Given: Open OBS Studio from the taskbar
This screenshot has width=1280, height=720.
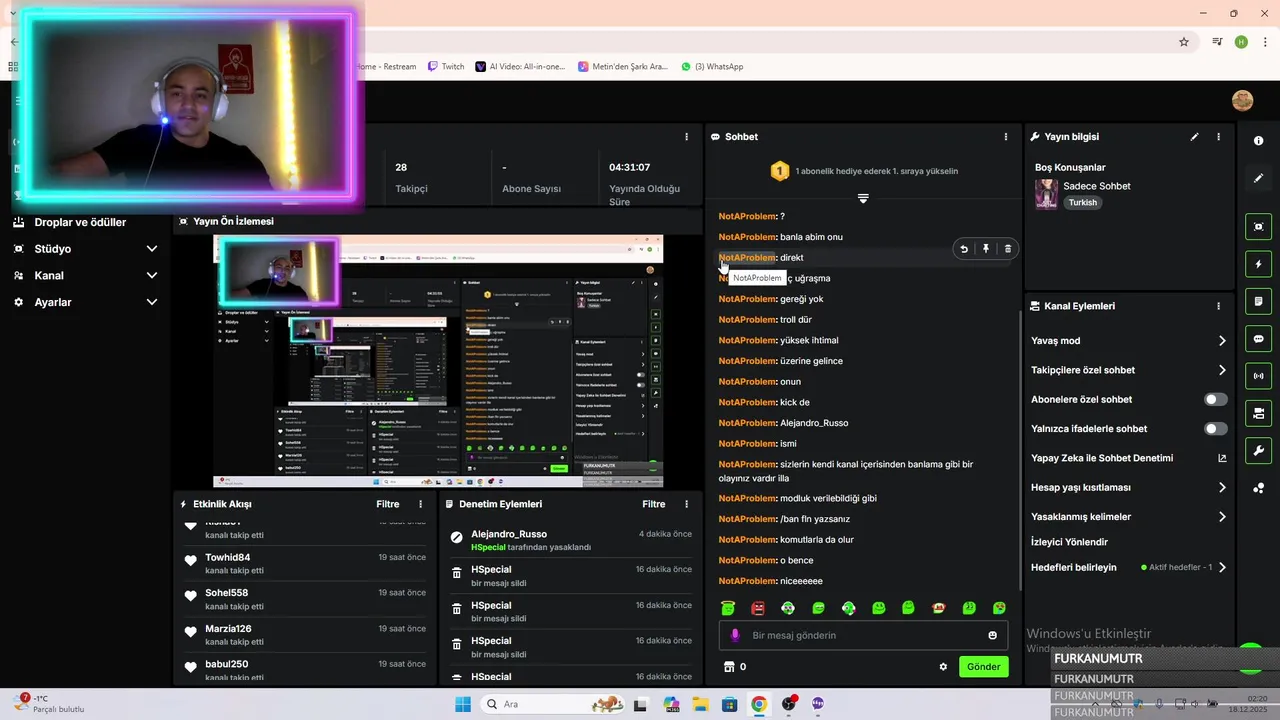Looking at the screenshot, I should tap(789, 704).
